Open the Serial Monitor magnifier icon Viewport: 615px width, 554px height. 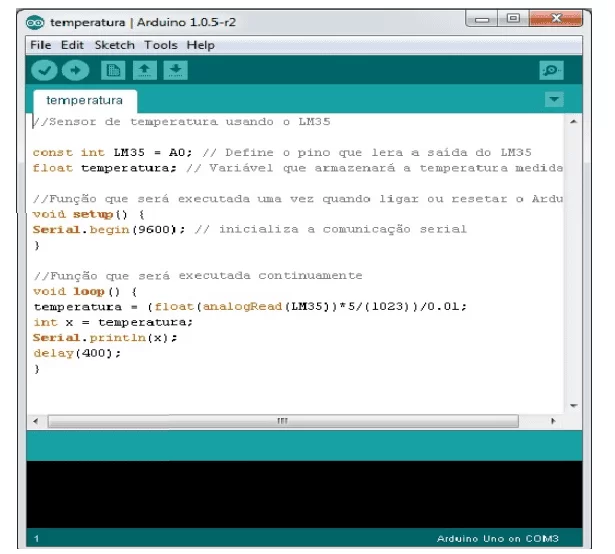(x=551, y=70)
